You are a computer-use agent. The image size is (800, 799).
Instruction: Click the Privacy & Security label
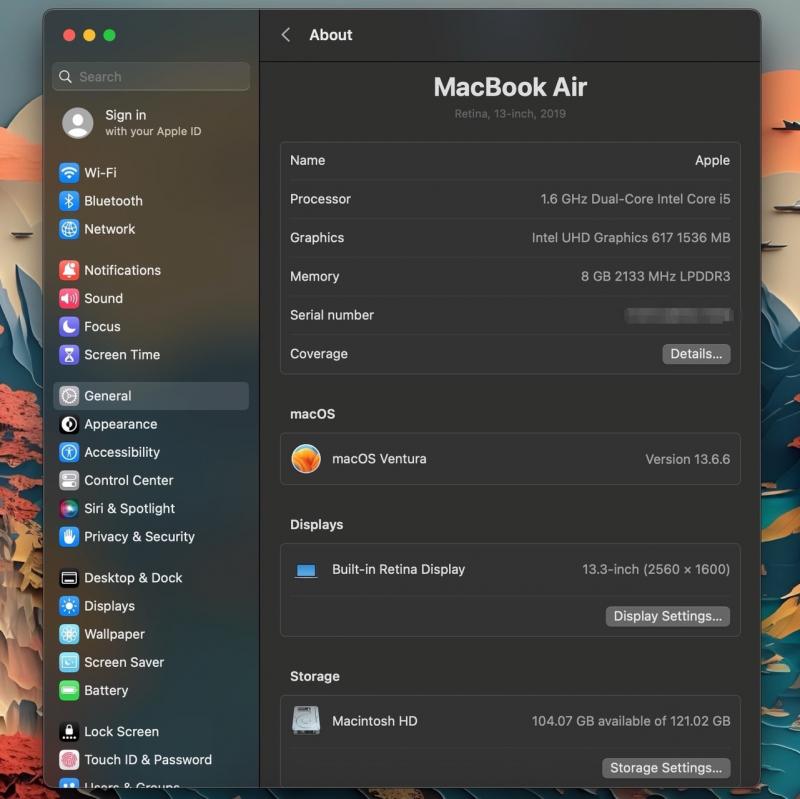(139, 537)
